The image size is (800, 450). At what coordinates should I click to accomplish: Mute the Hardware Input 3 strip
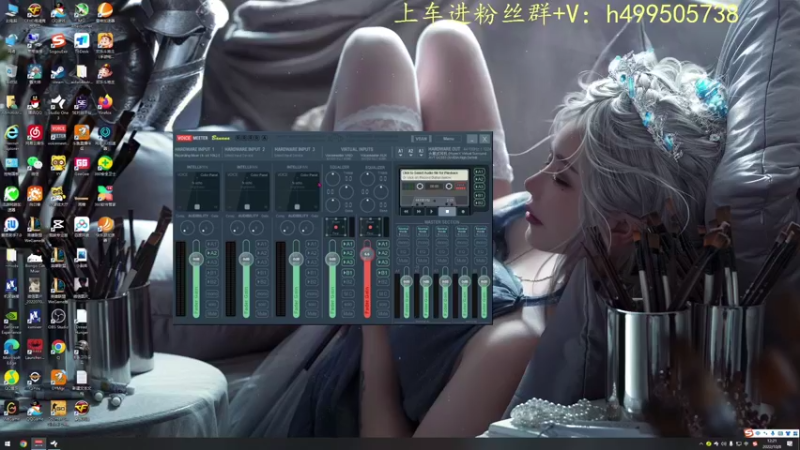(312, 313)
